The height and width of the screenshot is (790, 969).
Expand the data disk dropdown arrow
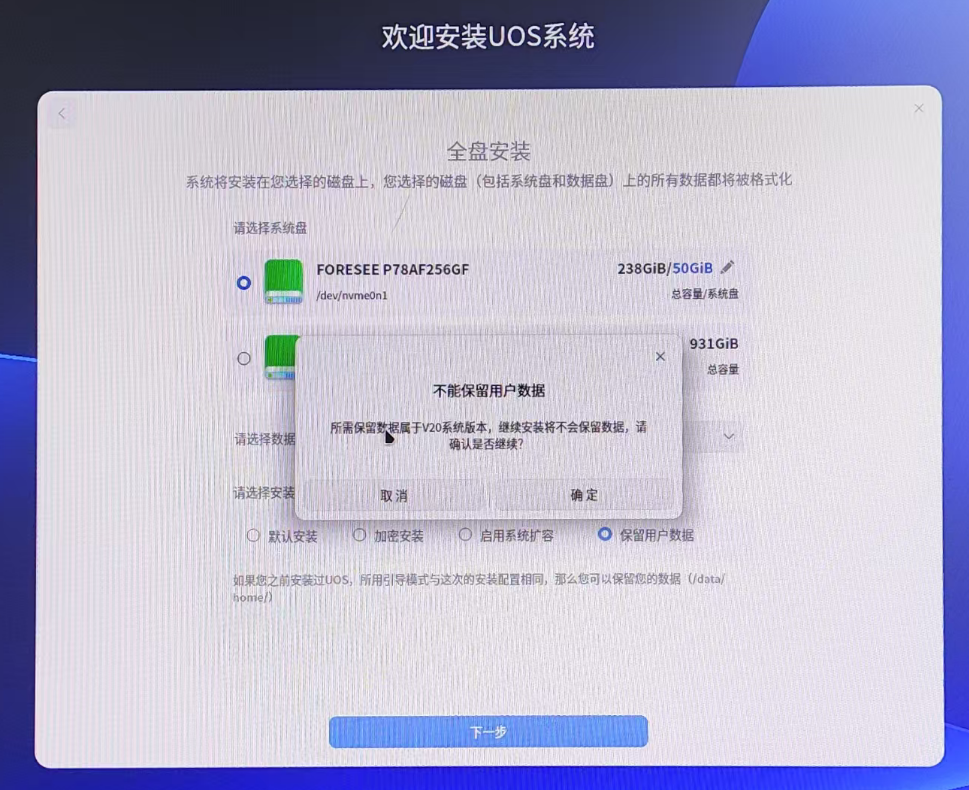tap(729, 436)
